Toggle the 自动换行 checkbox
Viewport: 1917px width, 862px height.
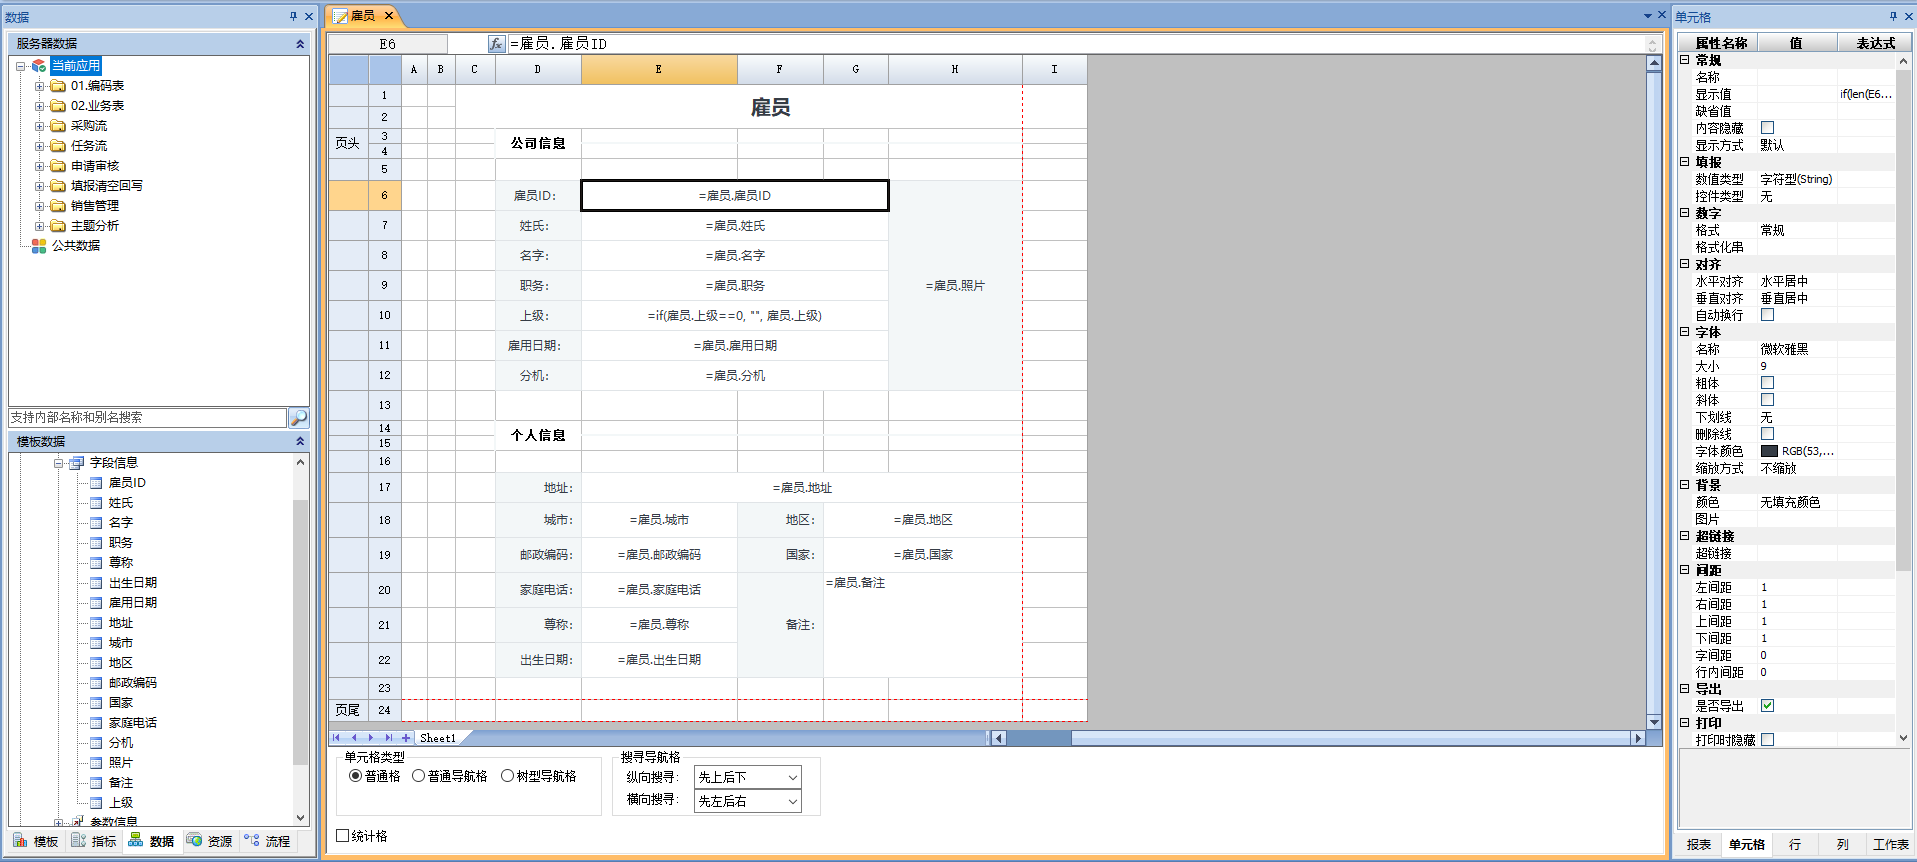(x=1767, y=315)
